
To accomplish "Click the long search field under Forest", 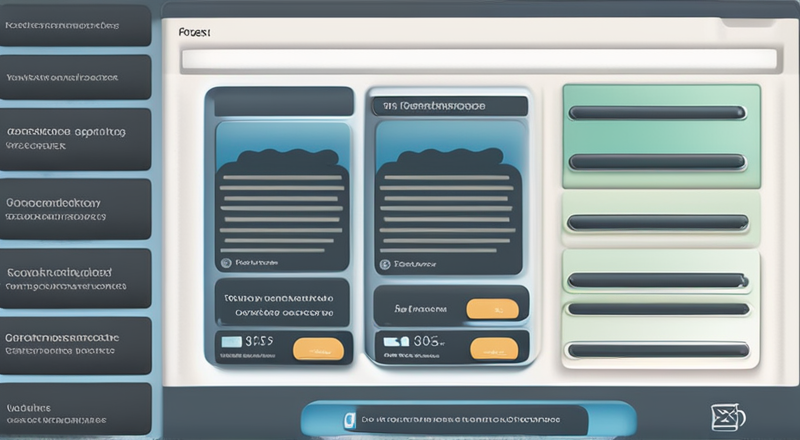I will (479, 59).
